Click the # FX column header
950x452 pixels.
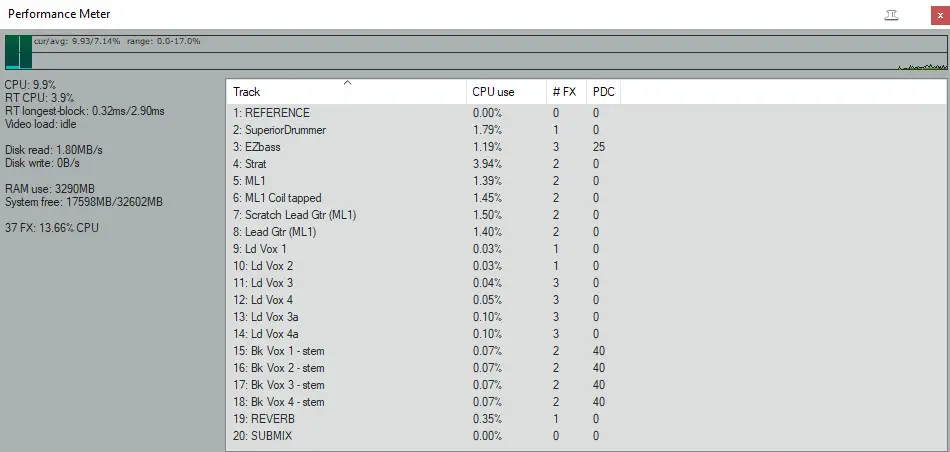566,91
